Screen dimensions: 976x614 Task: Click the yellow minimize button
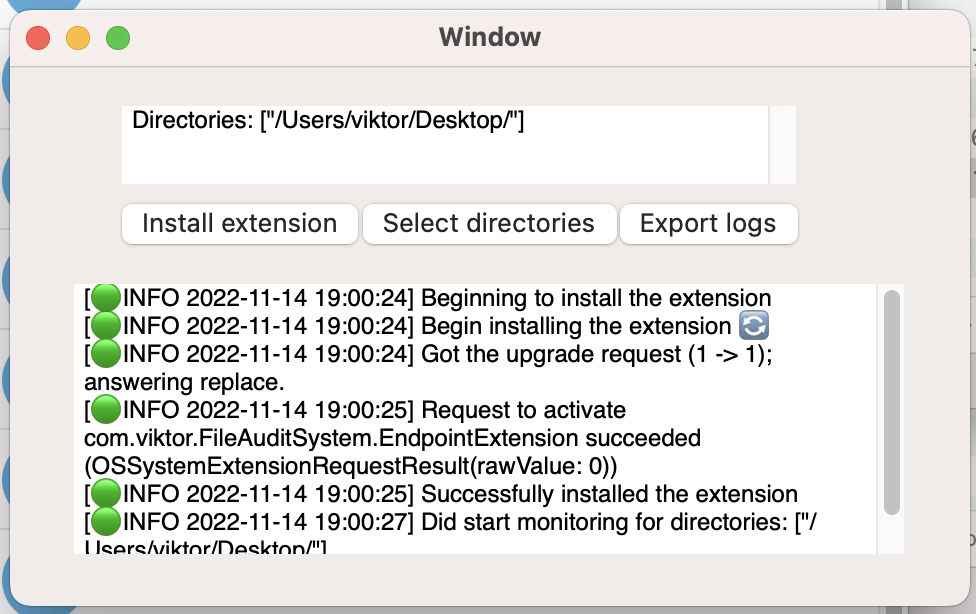(x=77, y=38)
